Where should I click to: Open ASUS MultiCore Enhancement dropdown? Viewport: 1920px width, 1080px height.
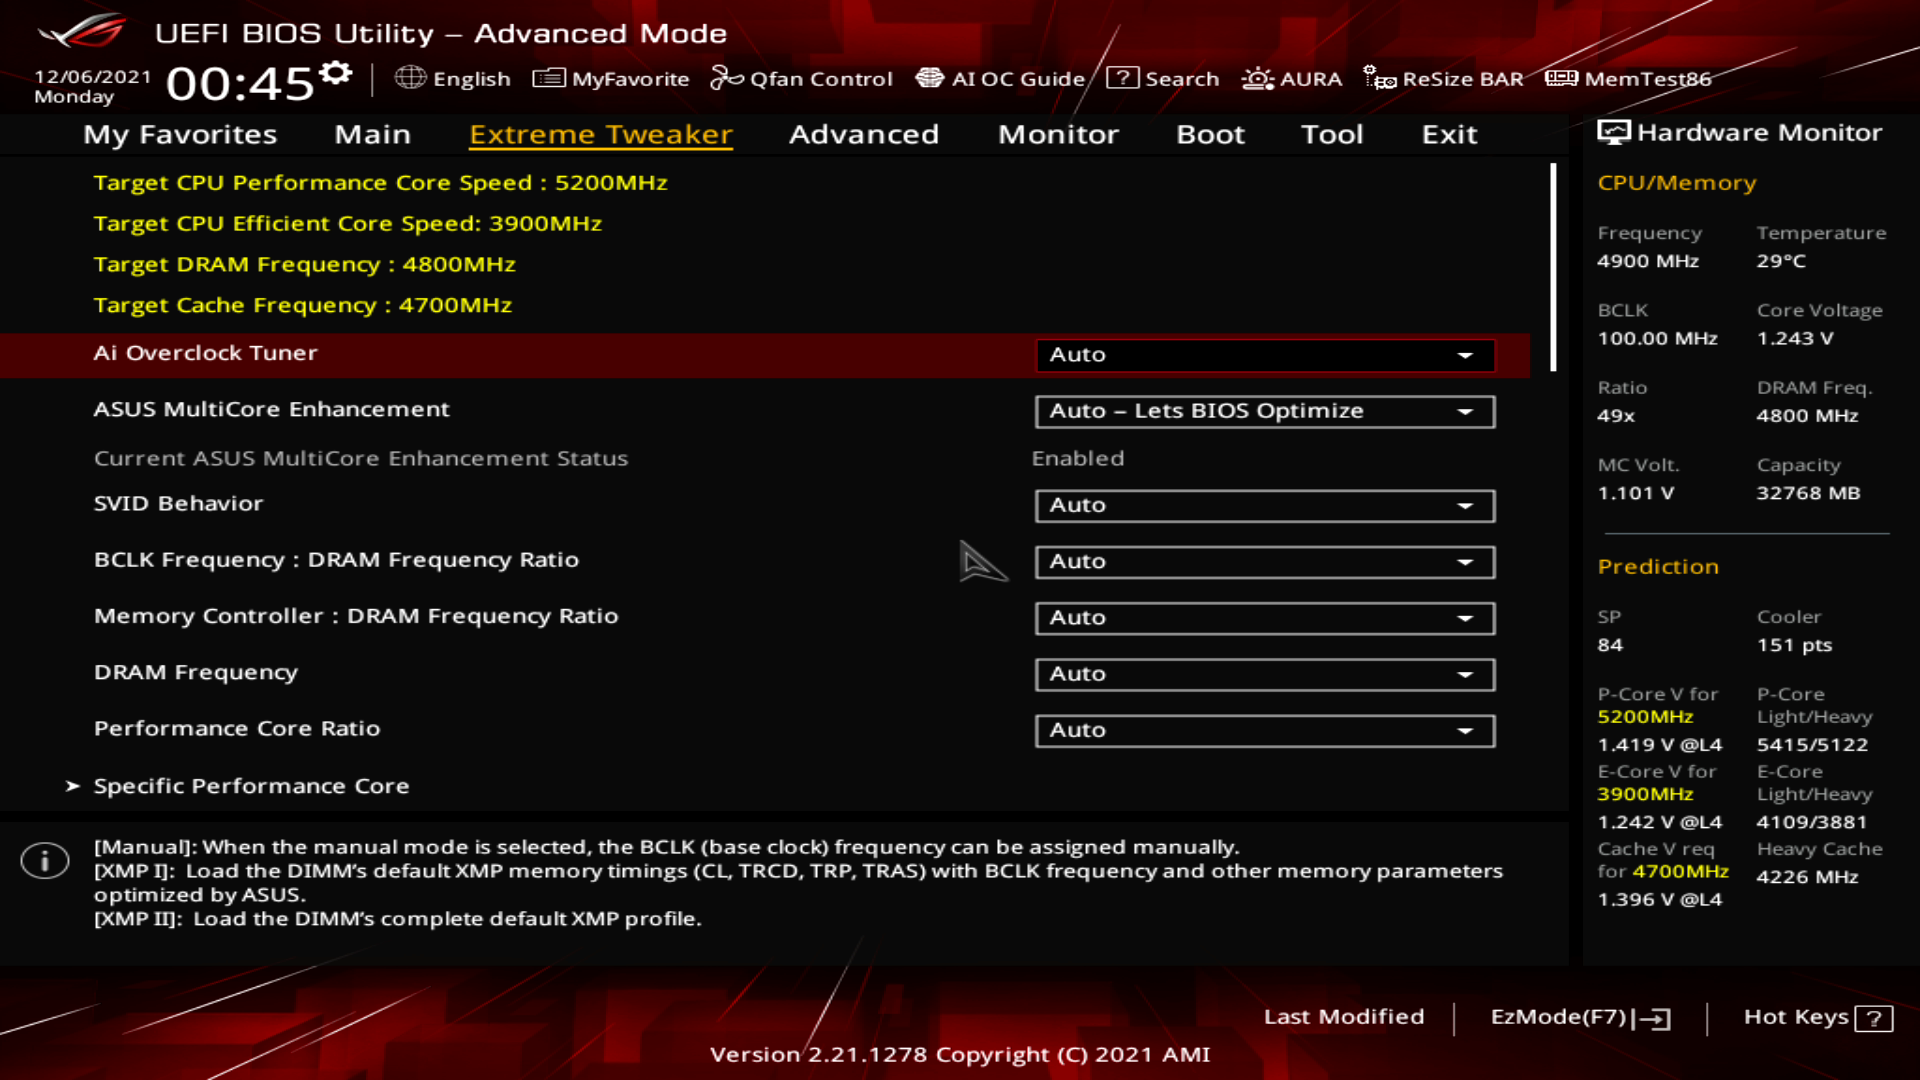[x=1264, y=411]
